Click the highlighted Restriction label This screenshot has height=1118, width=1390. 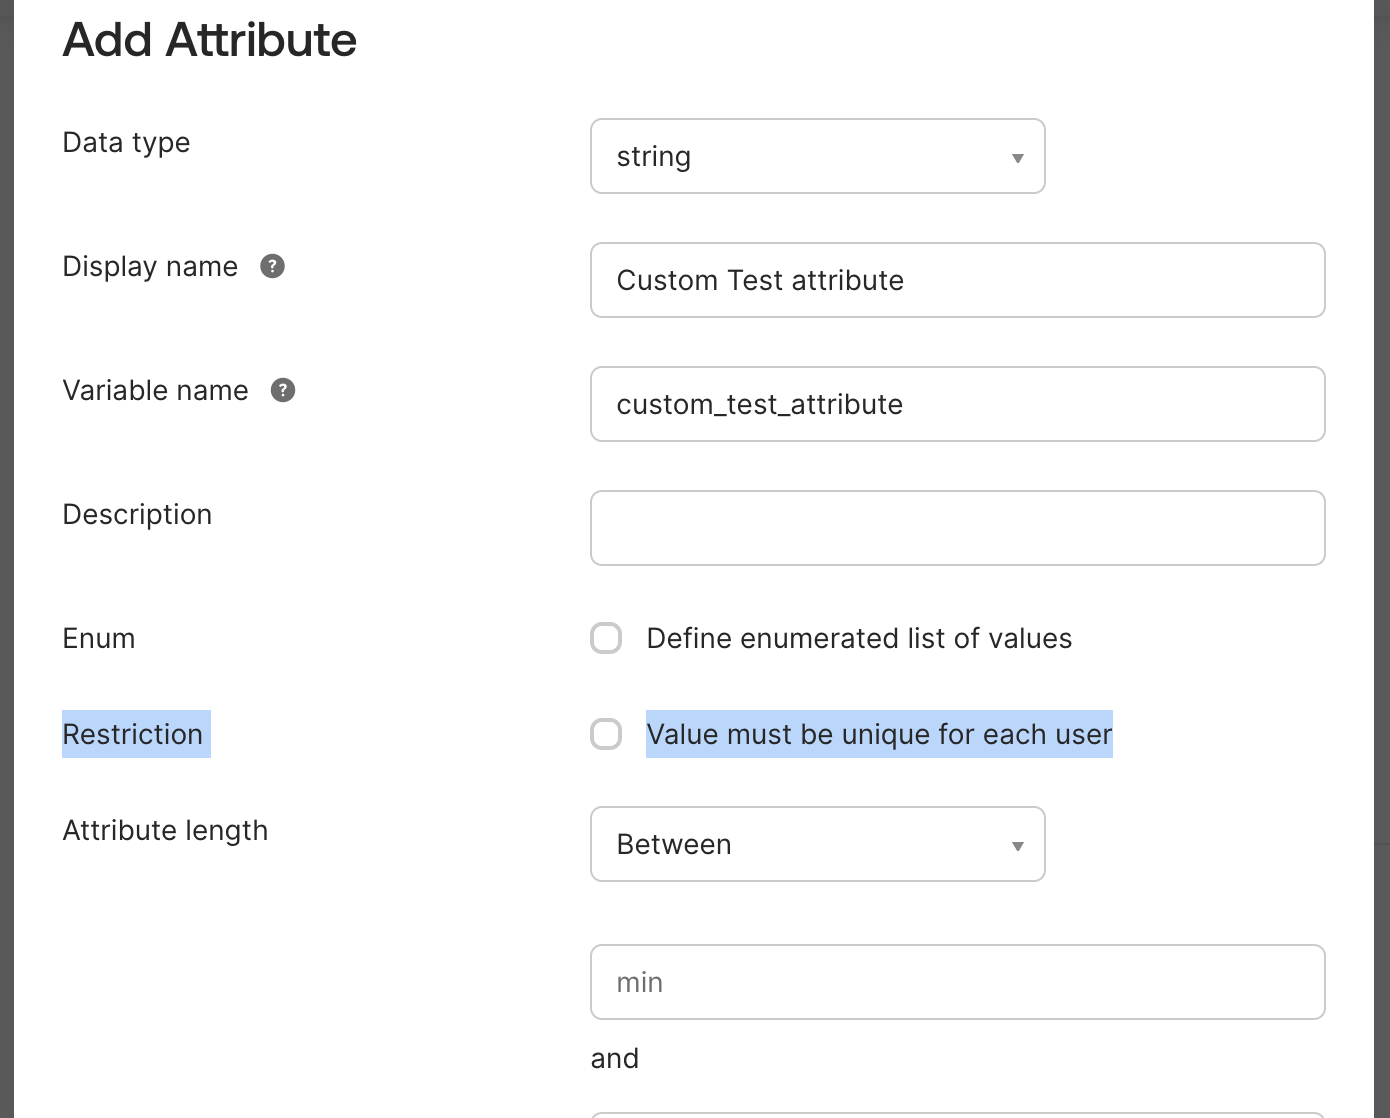coord(133,734)
